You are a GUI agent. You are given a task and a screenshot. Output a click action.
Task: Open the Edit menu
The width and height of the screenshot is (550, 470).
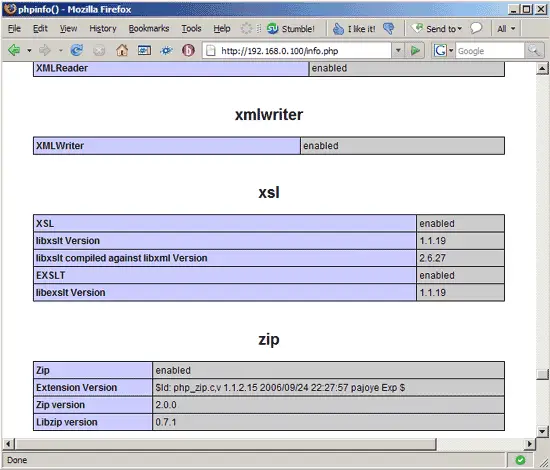coord(40,28)
